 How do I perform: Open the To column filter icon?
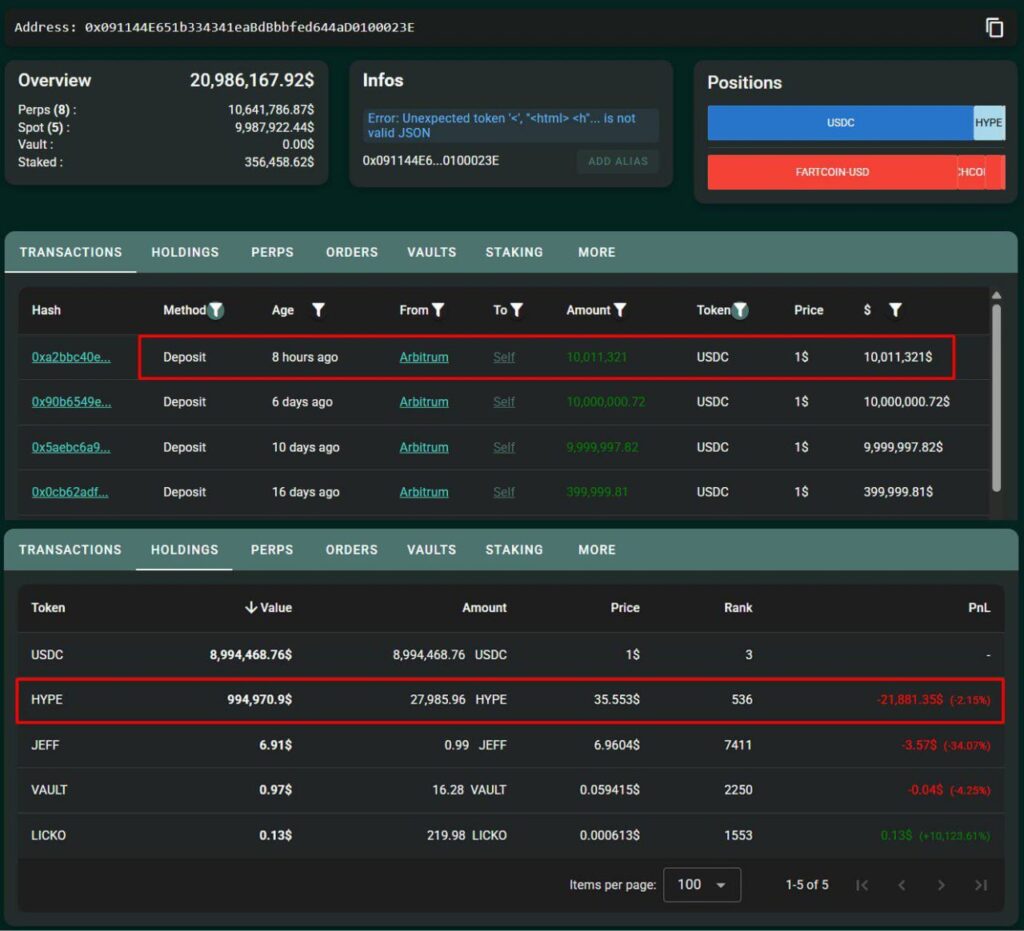point(517,310)
